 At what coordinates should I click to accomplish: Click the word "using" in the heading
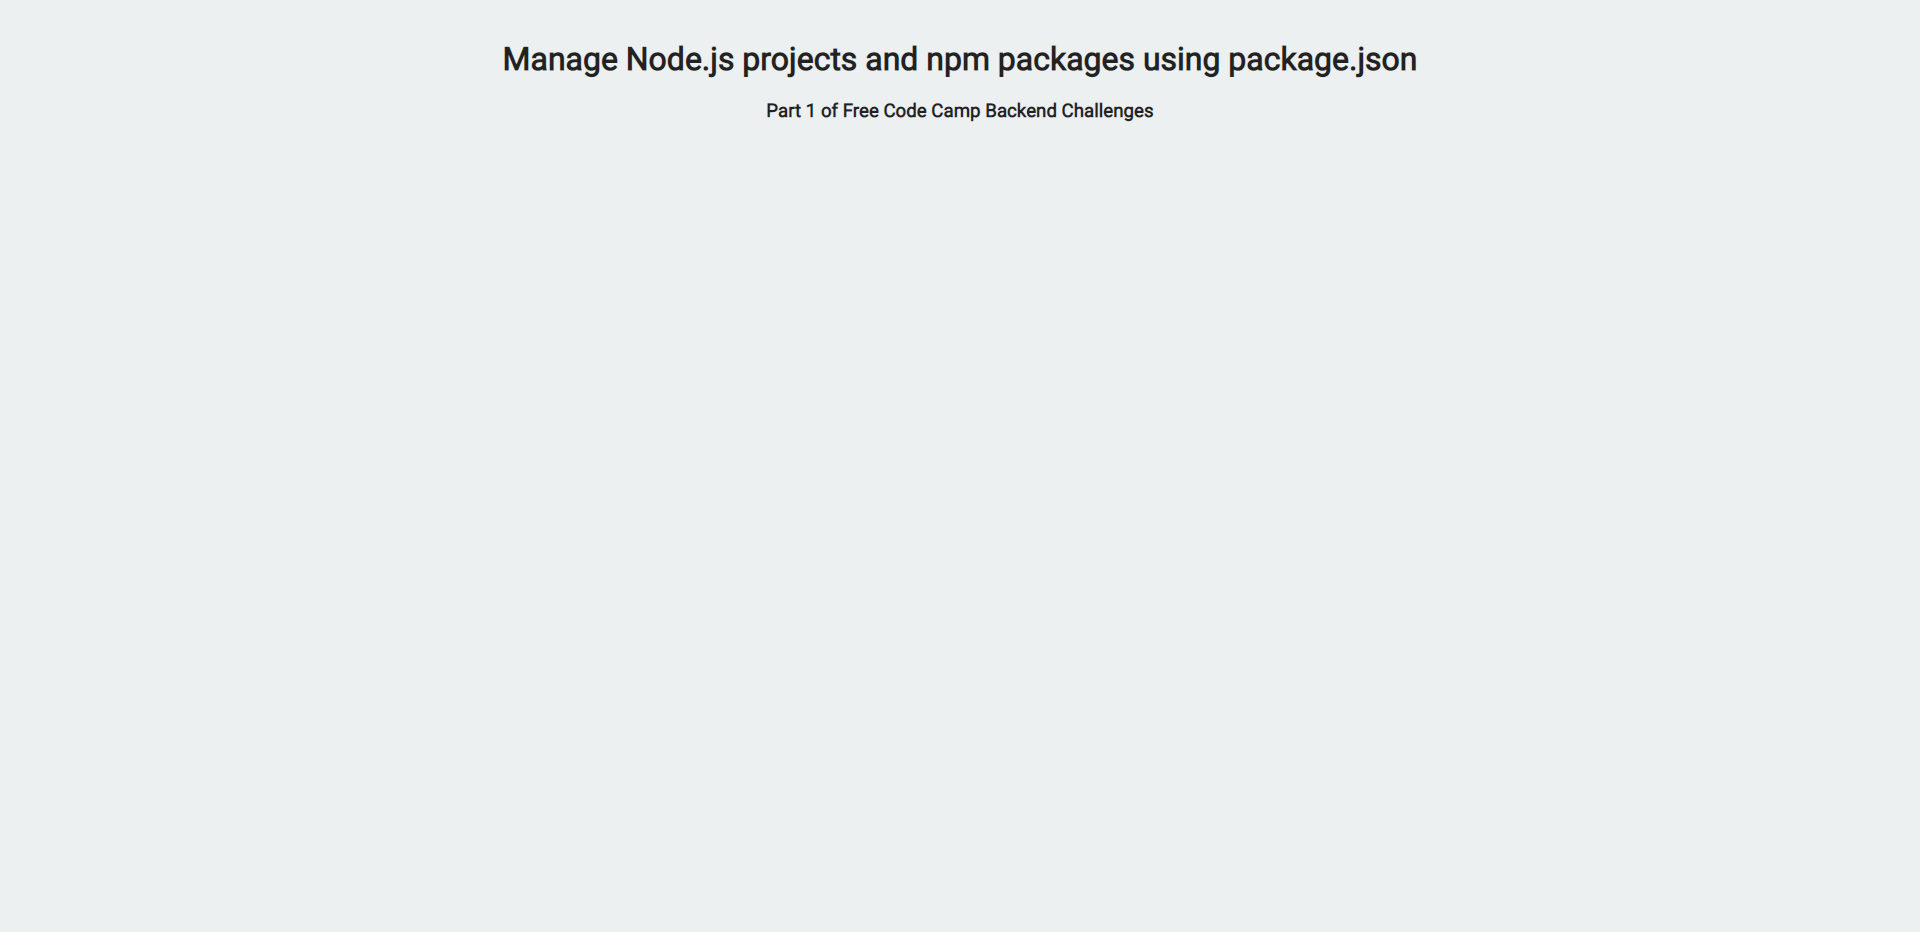(1181, 60)
